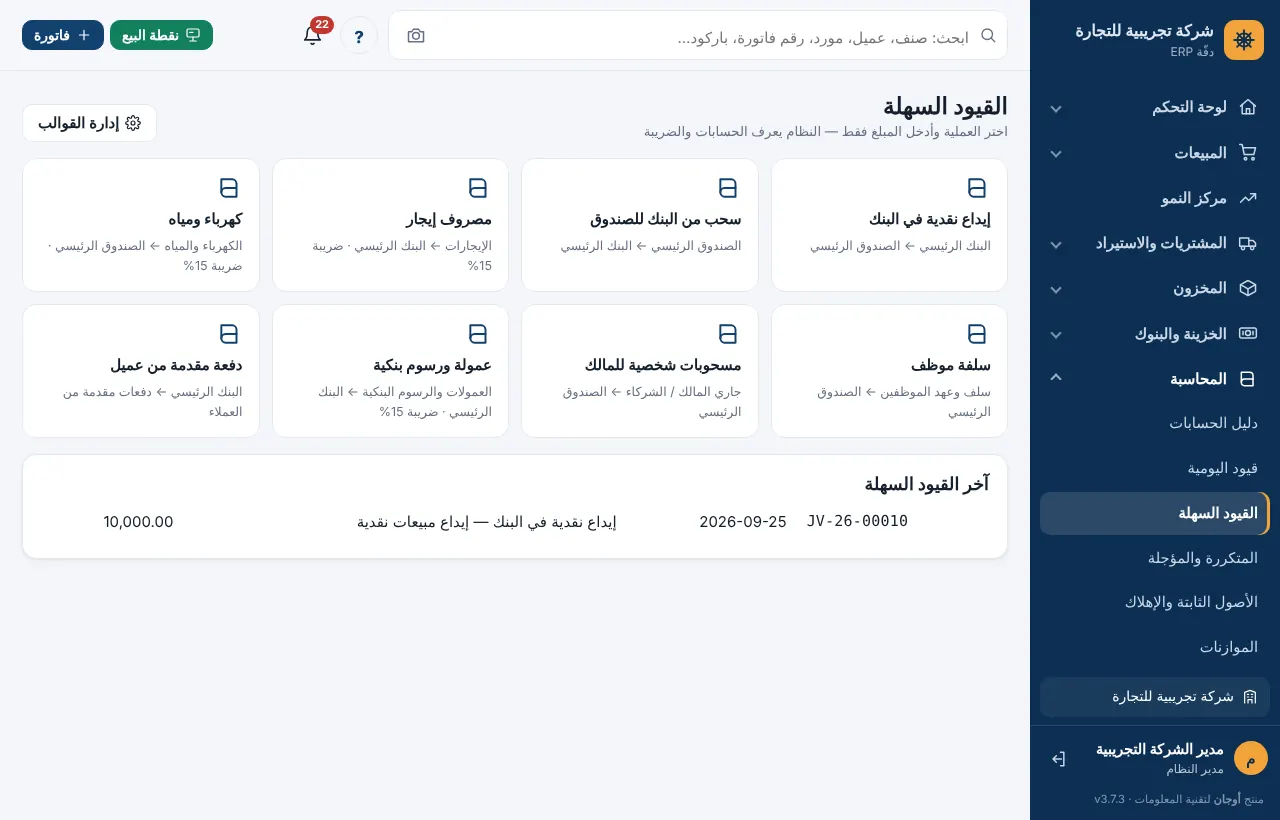
Task: Open المتكررة والمؤجلة menu item
Action: click(x=1155, y=558)
